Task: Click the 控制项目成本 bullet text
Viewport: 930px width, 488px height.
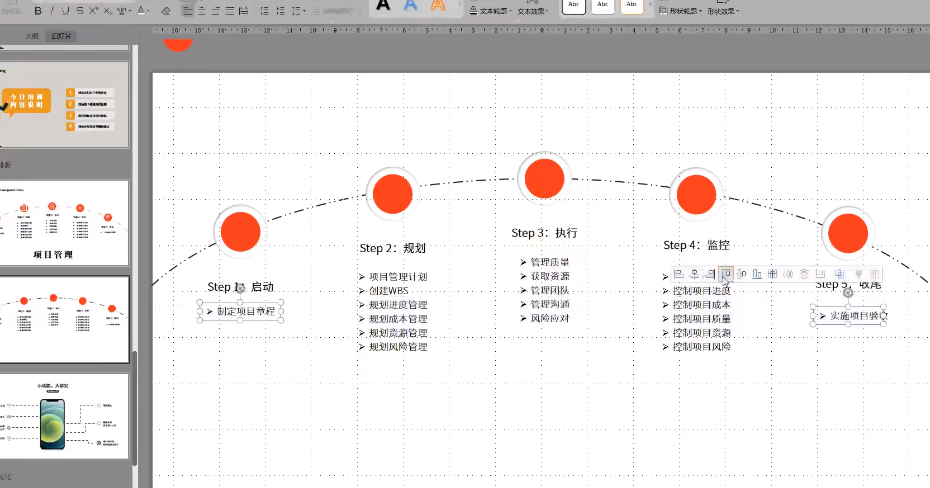Action: pos(702,305)
